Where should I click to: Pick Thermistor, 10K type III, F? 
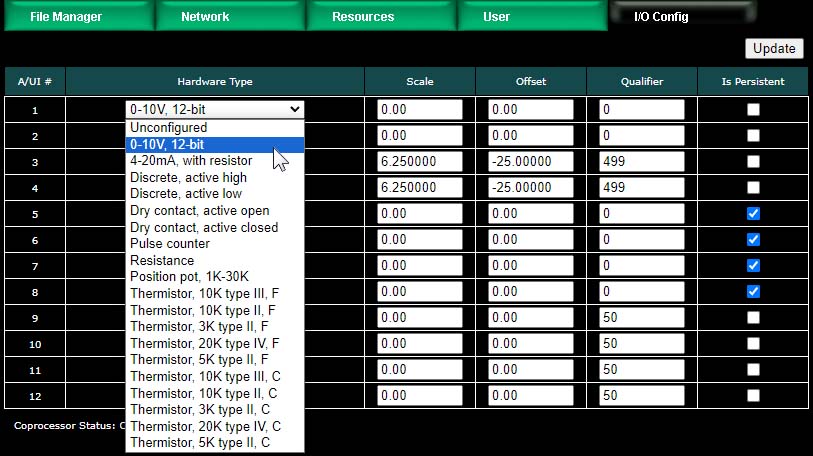point(204,294)
